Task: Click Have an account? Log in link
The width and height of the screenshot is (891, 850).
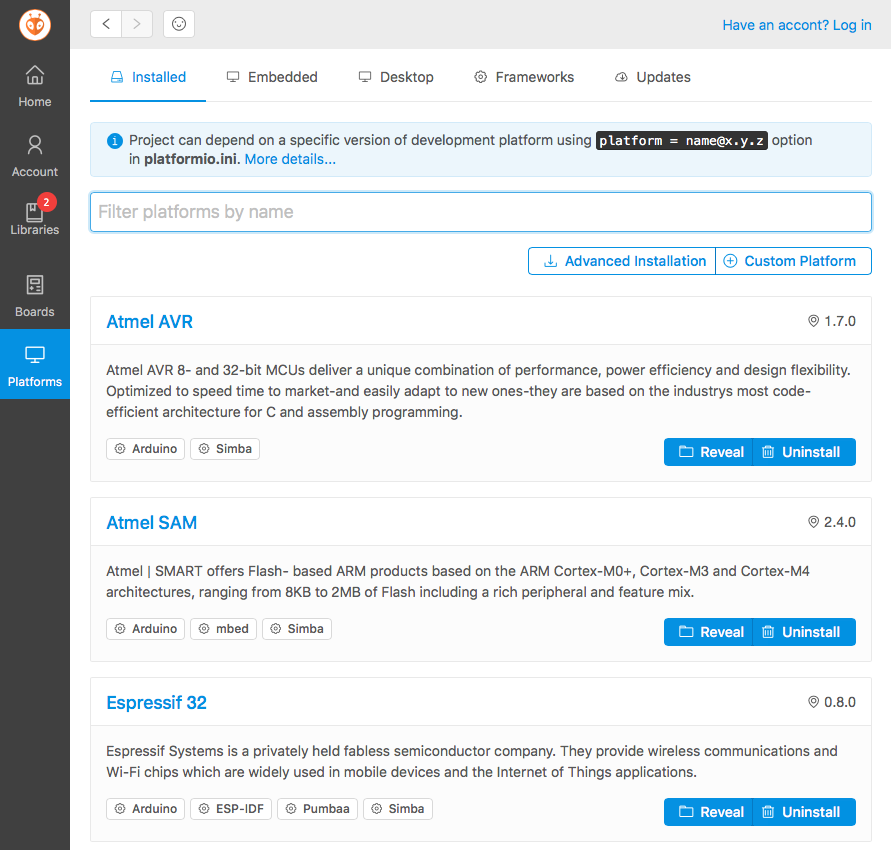Action: coord(797,25)
